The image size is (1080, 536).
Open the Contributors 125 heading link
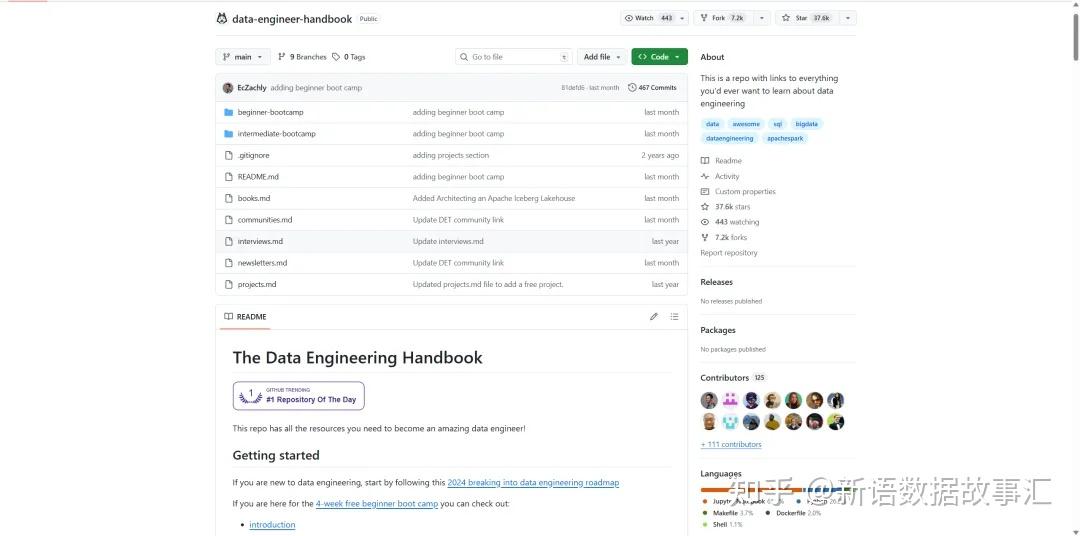[x=733, y=378]
